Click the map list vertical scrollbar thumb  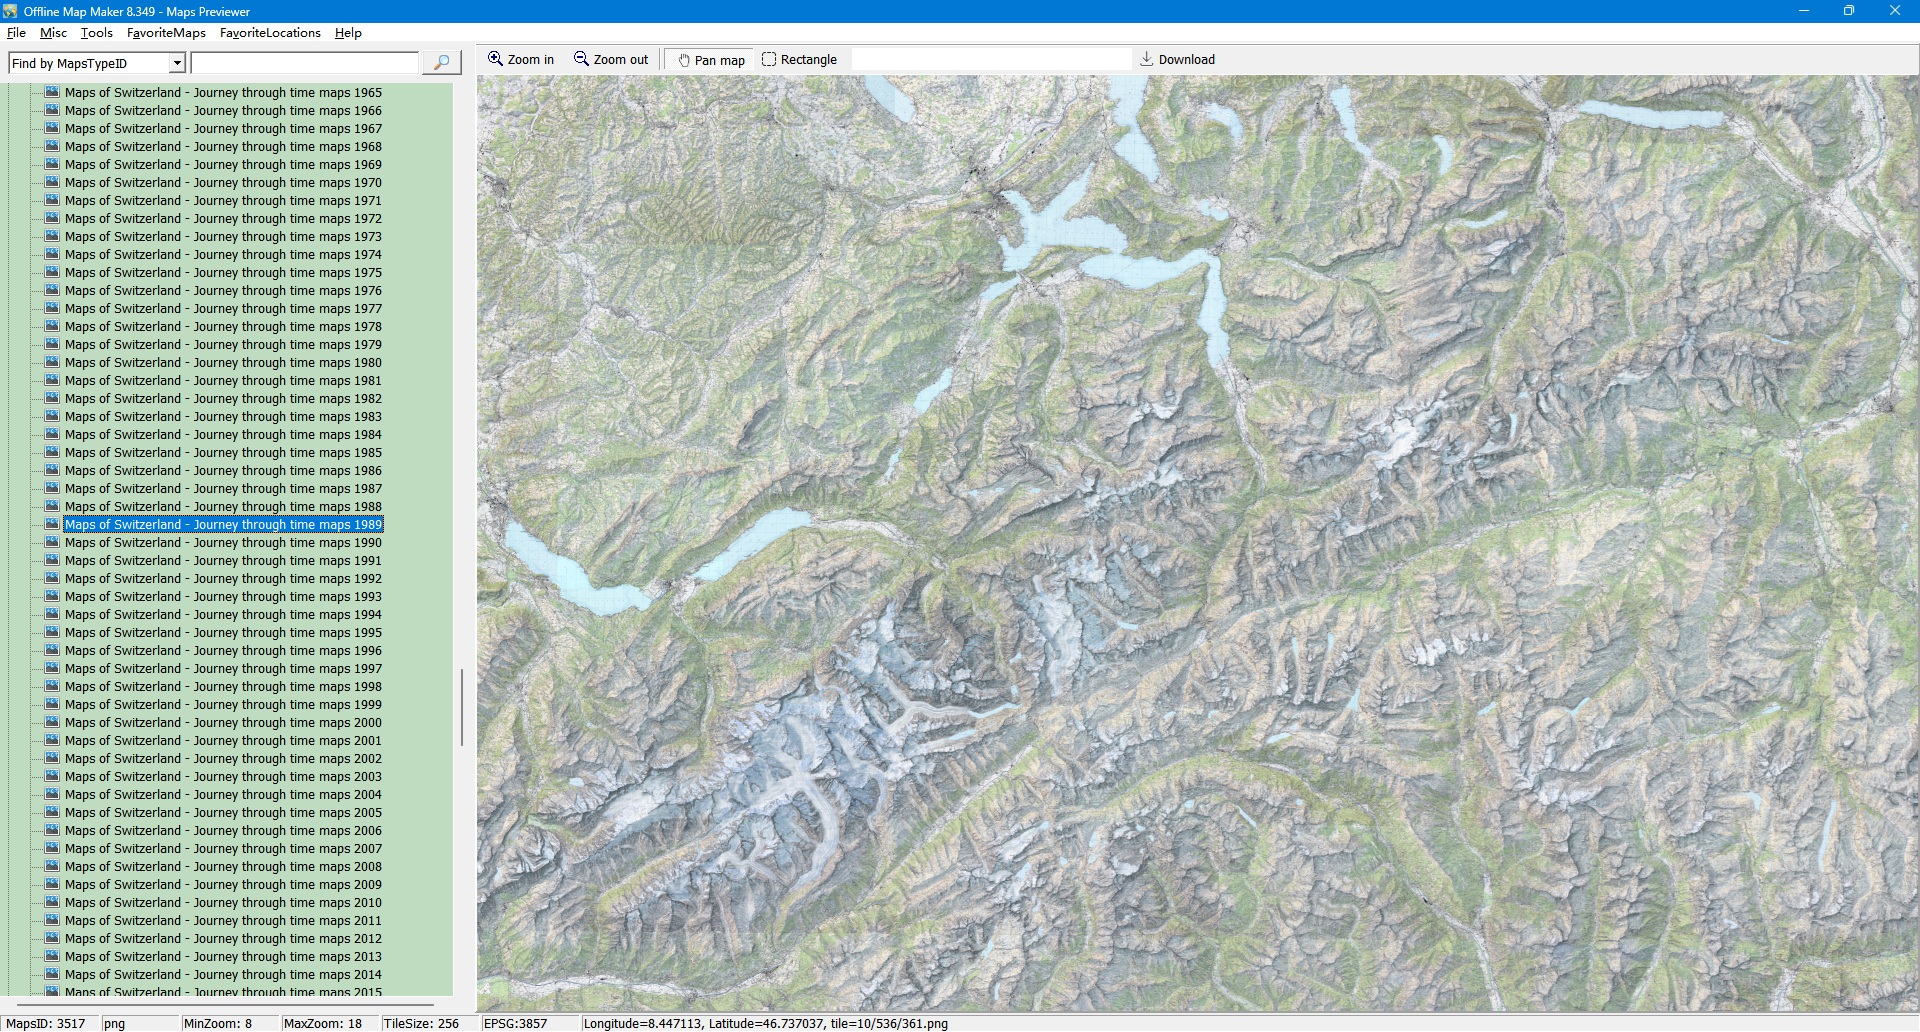461,707
